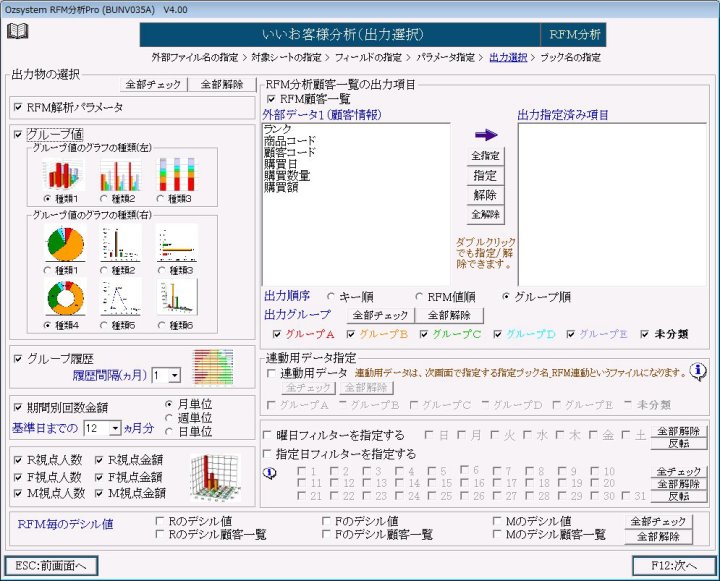The height and width of the screenshot is (581, 720).
Task: Select the red 3D bar chart thumbnail 種類1
Action: (62, 175)
